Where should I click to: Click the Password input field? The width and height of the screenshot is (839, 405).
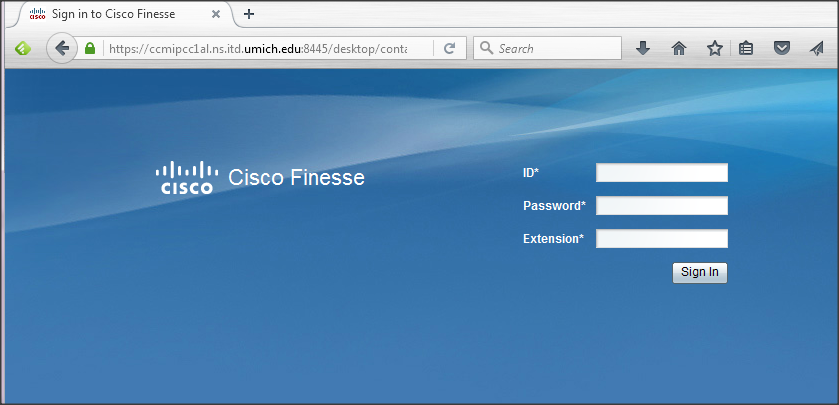tap(662, 205)
